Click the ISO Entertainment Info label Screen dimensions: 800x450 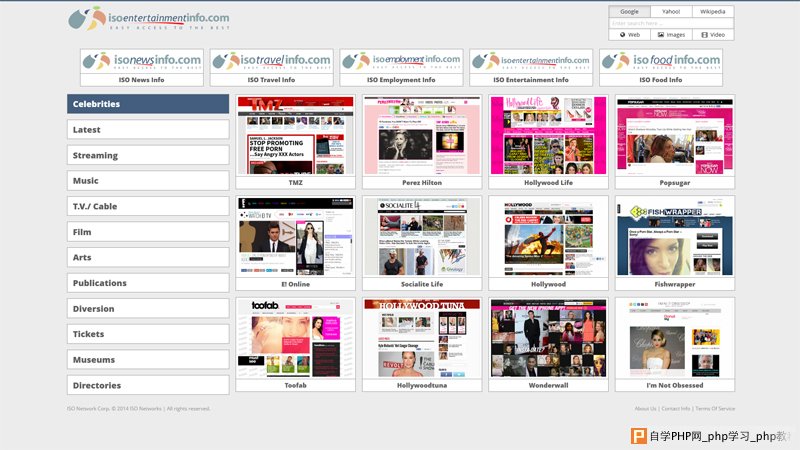[x=531, y=80]
